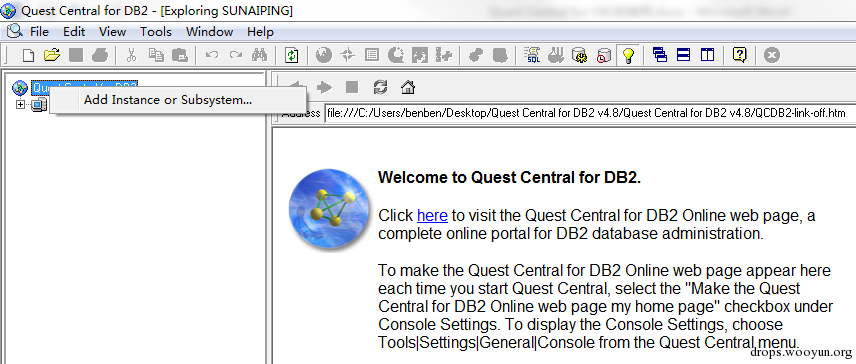Open a file with the folder icon
856x364 pixels.
(x=51, y=55)
